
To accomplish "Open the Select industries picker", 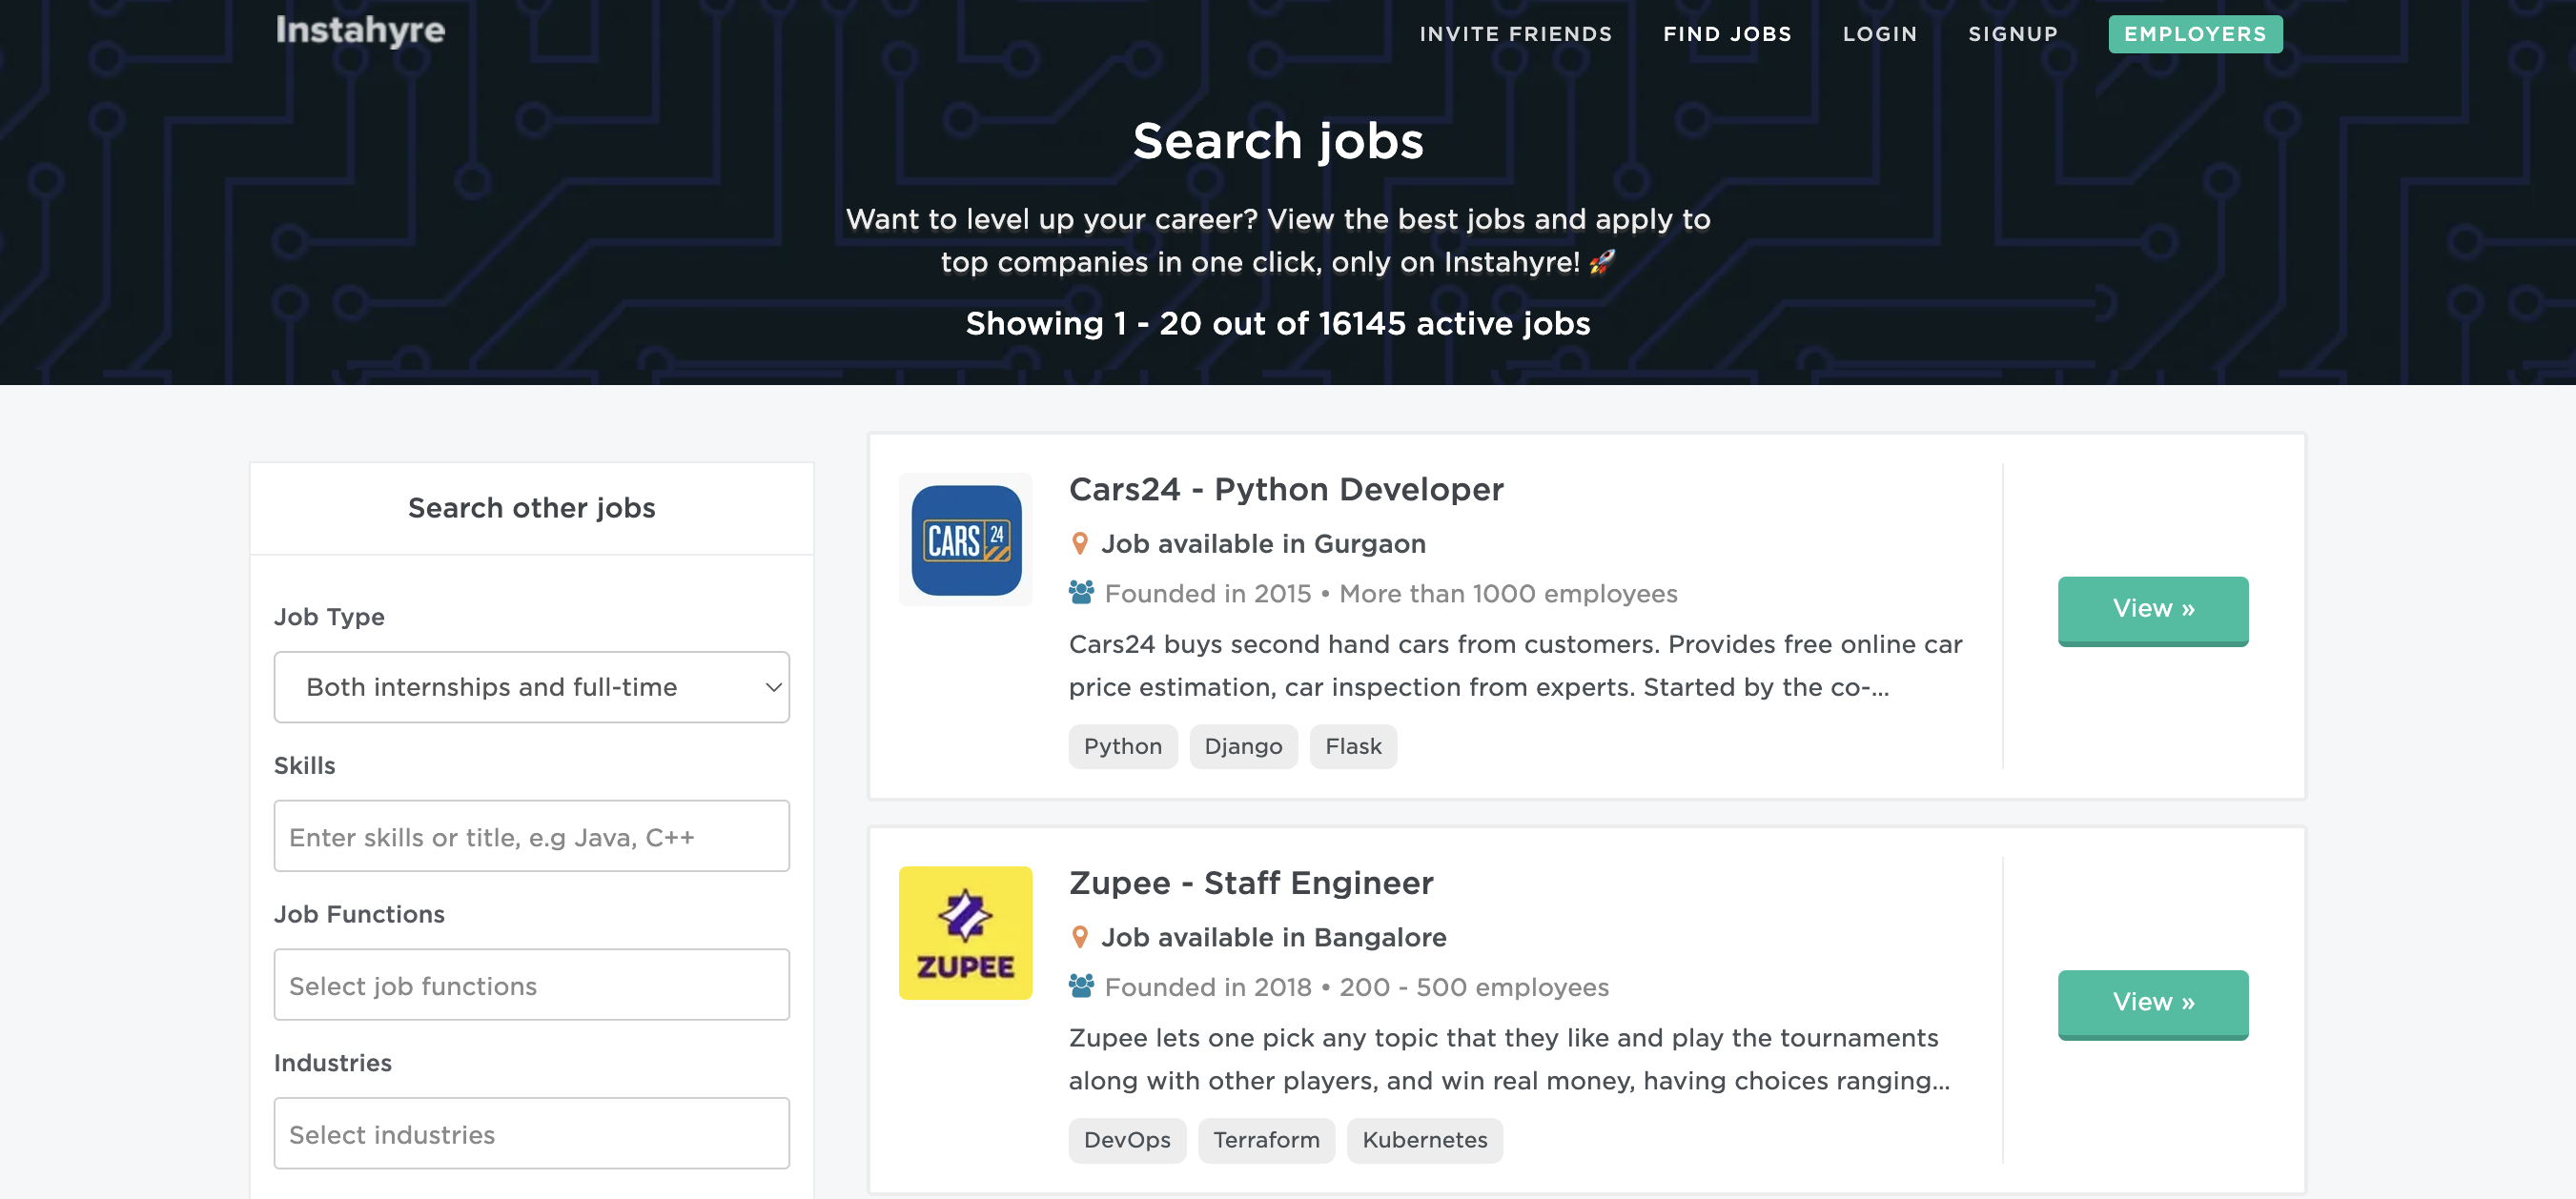I will pos(531,1132).
